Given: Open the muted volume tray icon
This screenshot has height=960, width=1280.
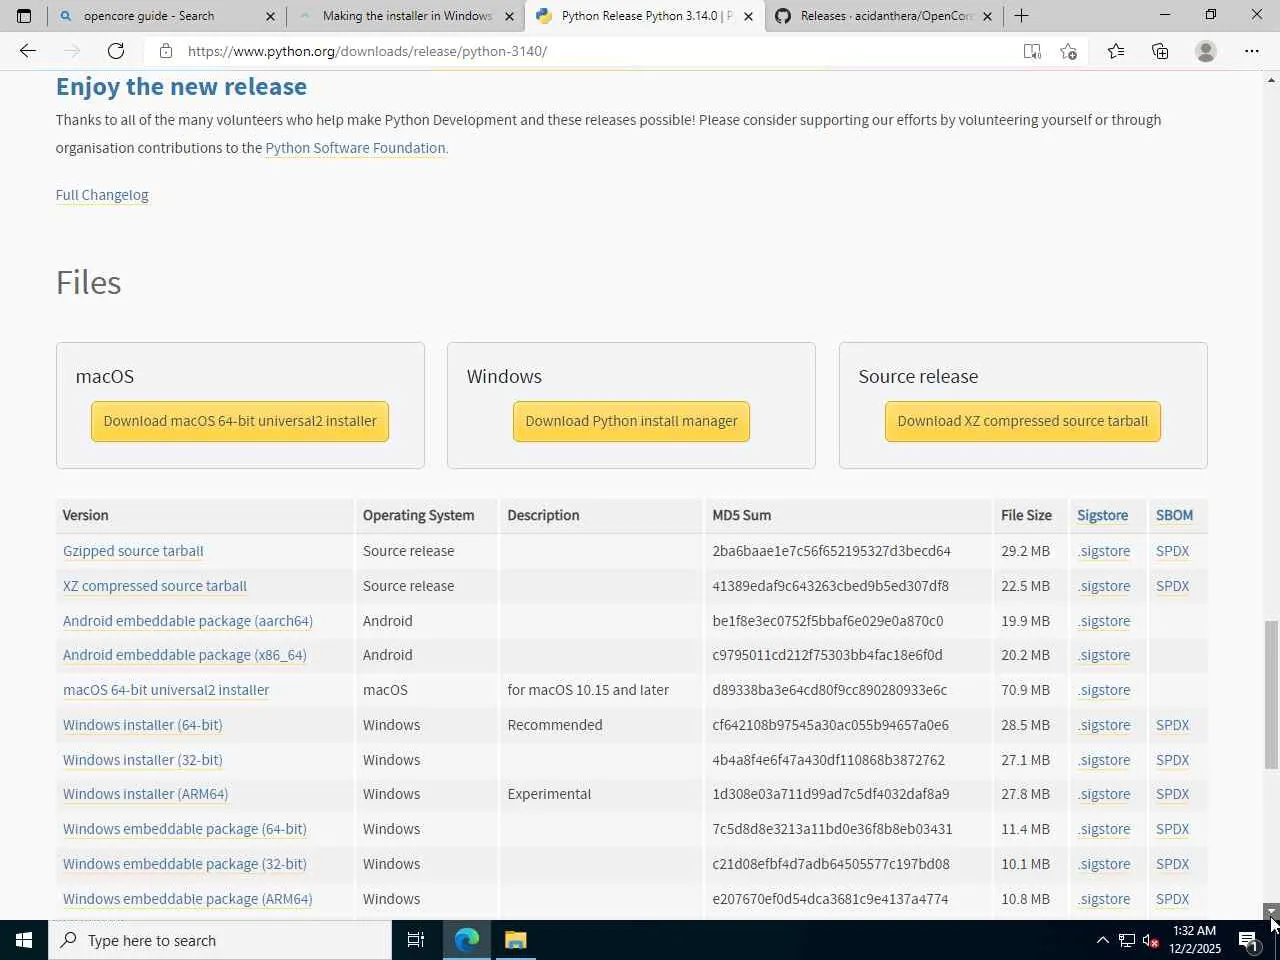Looking at the screenshot, I should 1150,940.
